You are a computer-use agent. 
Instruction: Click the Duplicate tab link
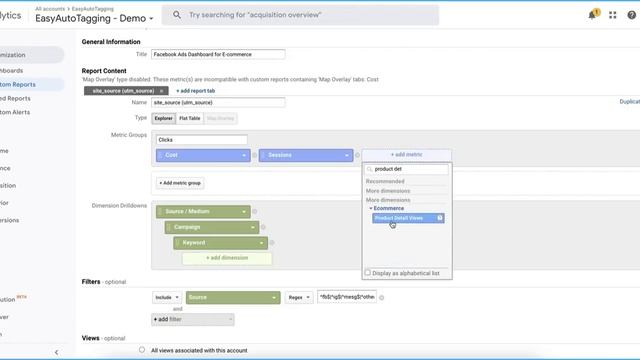tap(629, 102)
